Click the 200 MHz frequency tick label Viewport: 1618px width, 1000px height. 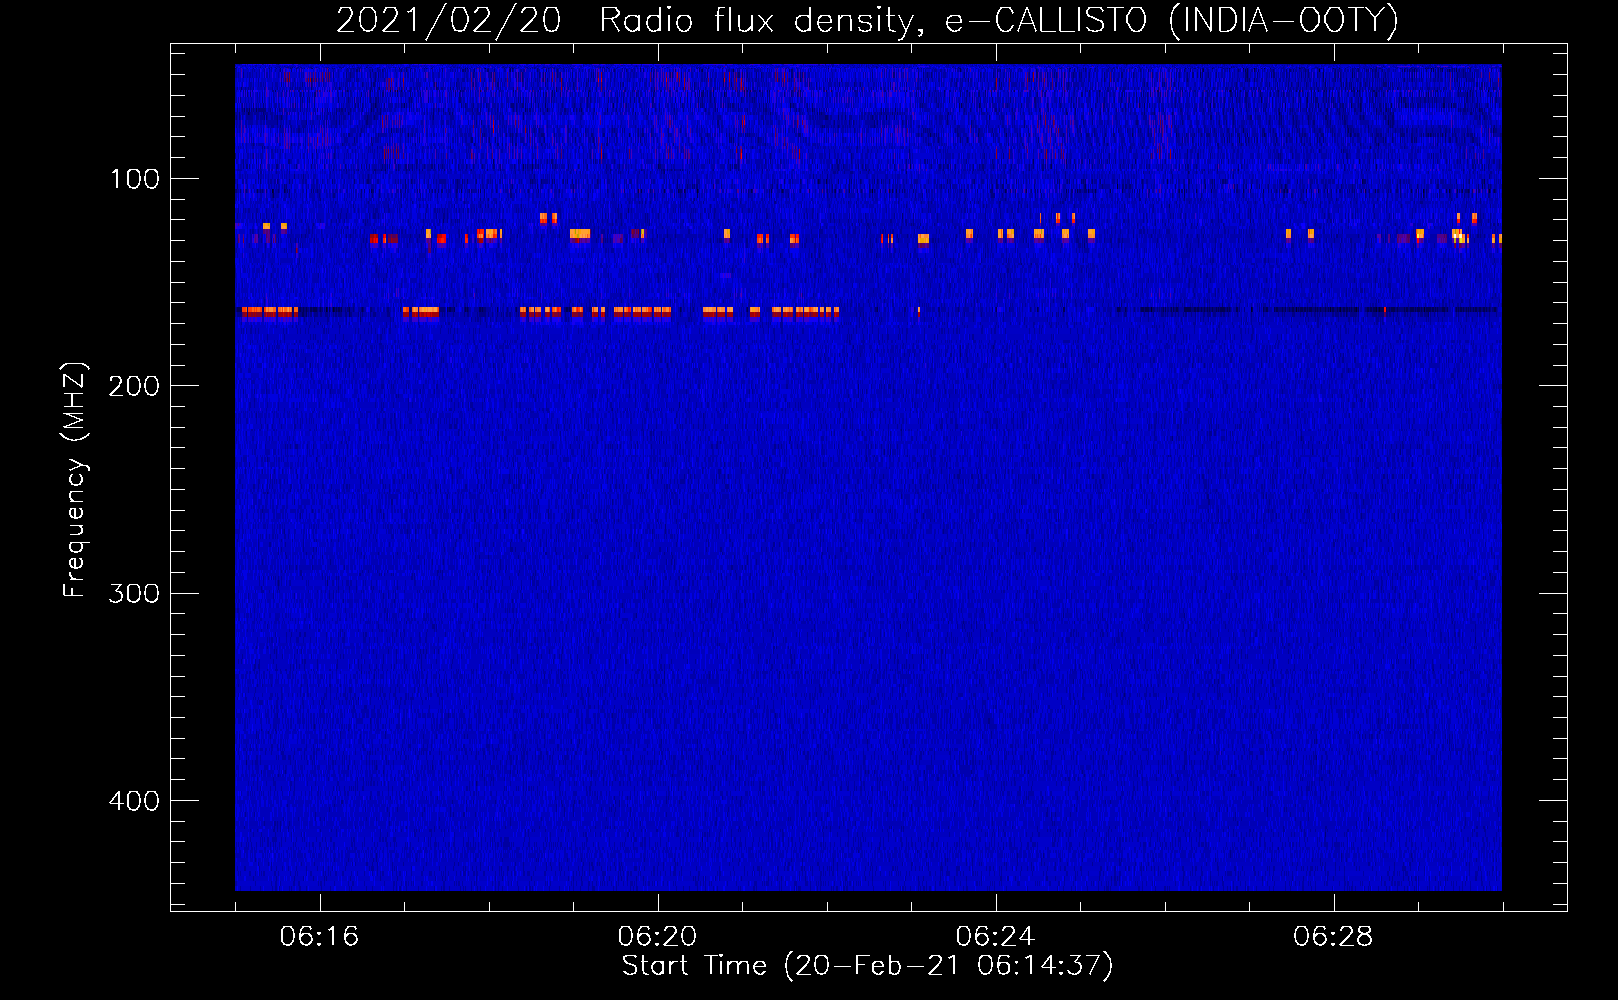click(x=134, y=386)
